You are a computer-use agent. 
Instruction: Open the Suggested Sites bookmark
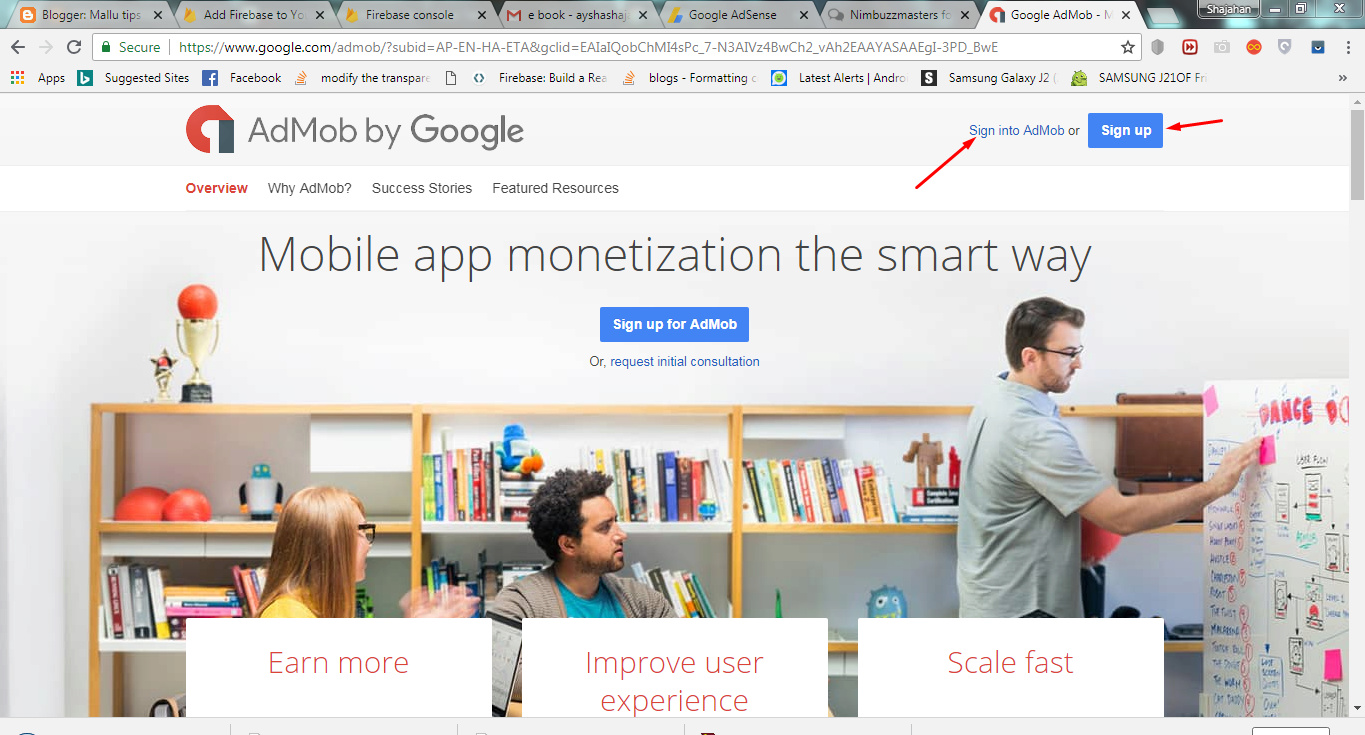[x=135, y=78]
